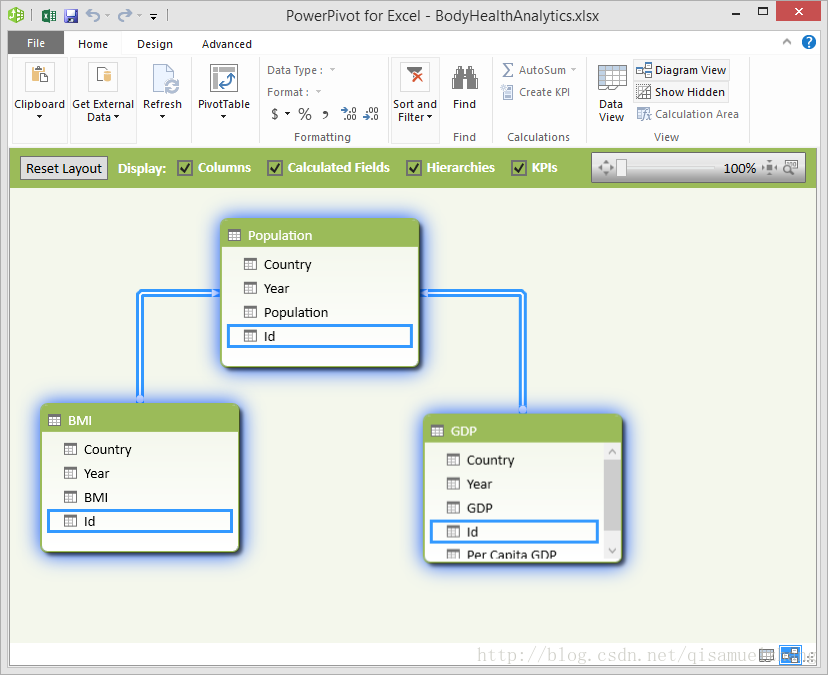Expand the PivotTable dropdown arrow

click(x=223, y=117)
